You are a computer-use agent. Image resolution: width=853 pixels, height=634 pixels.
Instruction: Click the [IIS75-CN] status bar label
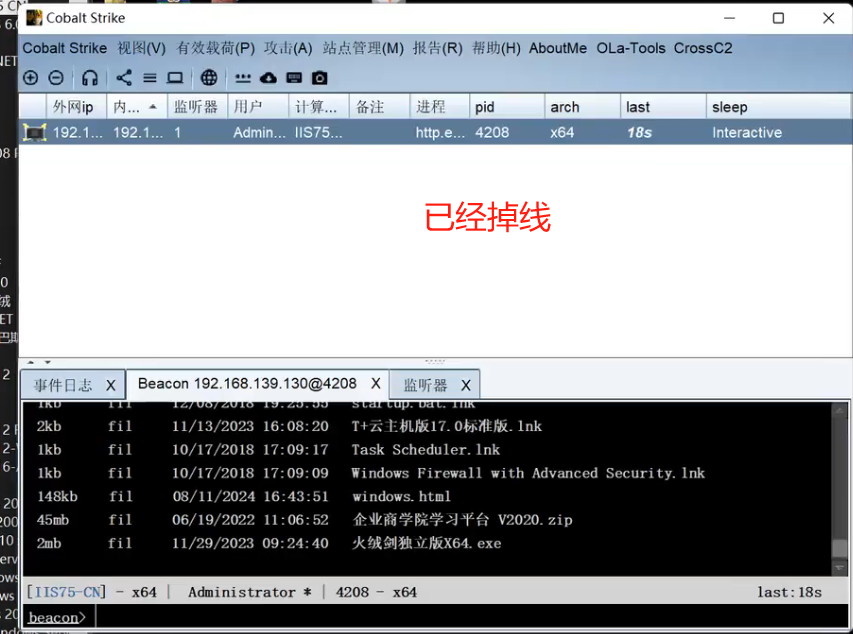click(x=66, y=592)
